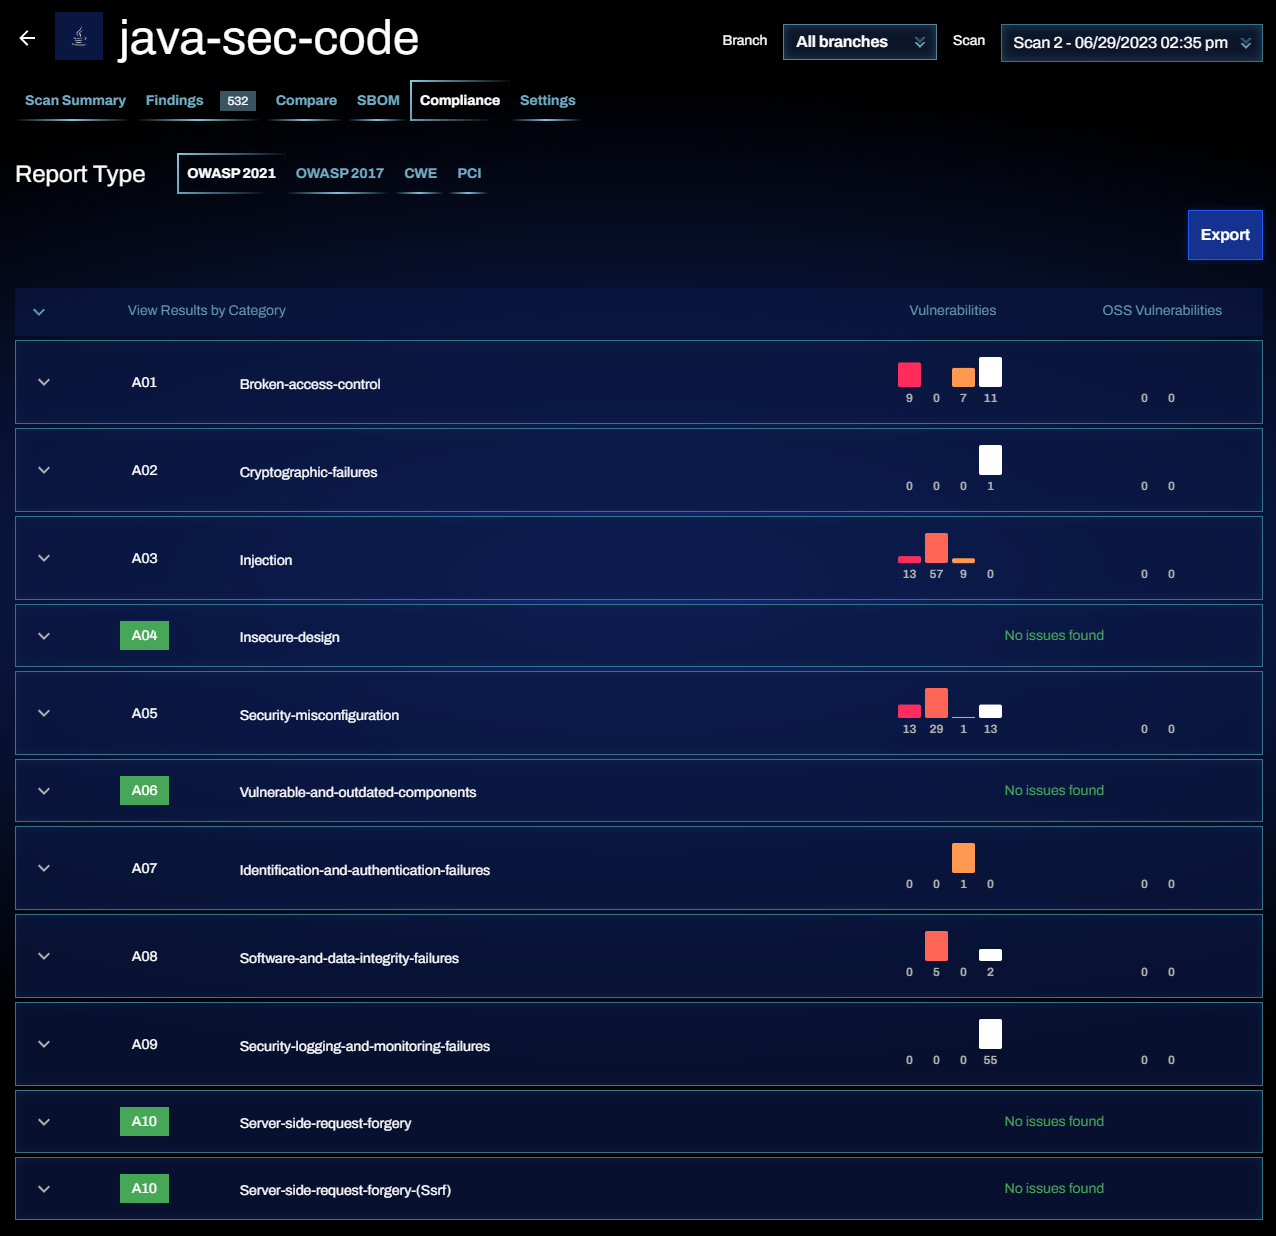Click the Security-misconfiguration category name
Screen dimensions: 1276x1236
tap(319, 715)
